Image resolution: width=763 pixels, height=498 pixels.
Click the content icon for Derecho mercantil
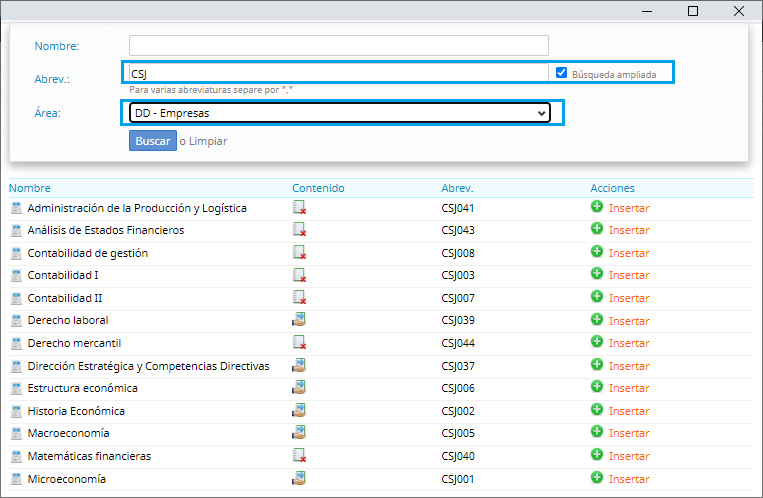point(299,342)
